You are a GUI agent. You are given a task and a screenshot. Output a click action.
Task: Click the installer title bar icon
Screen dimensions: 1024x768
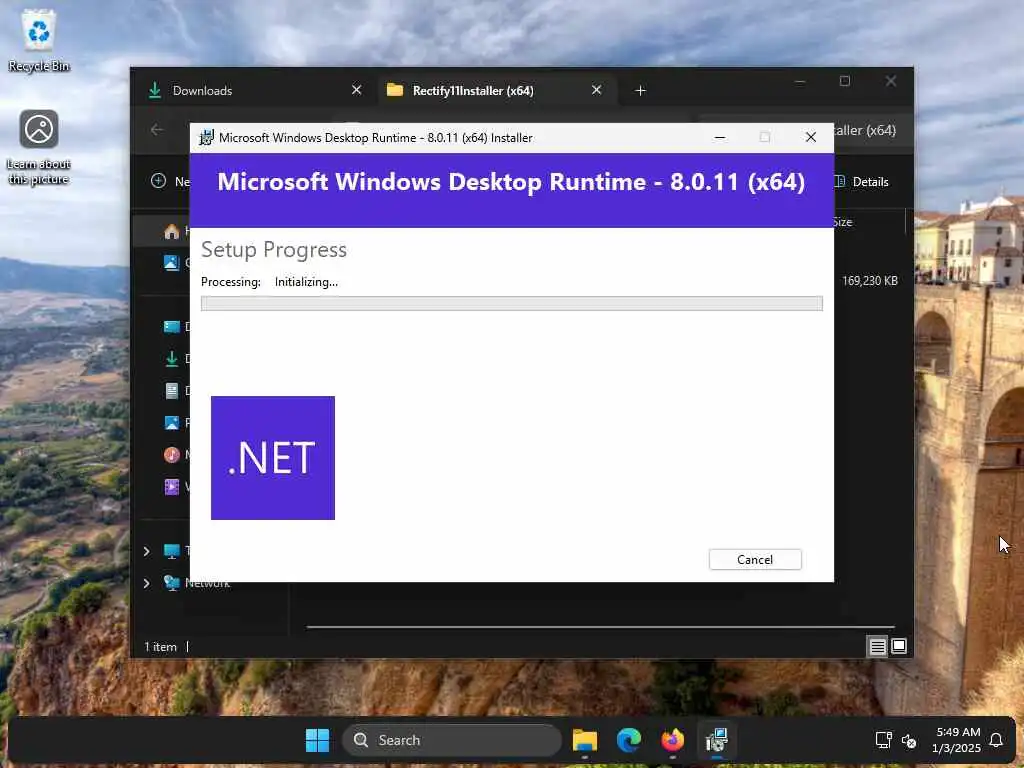(x=206, y=138)
